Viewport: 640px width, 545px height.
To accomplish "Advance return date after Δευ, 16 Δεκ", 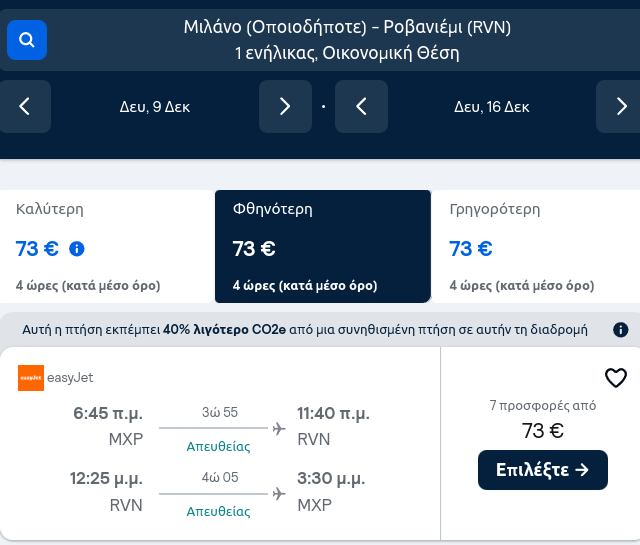I will coord(621,107).
